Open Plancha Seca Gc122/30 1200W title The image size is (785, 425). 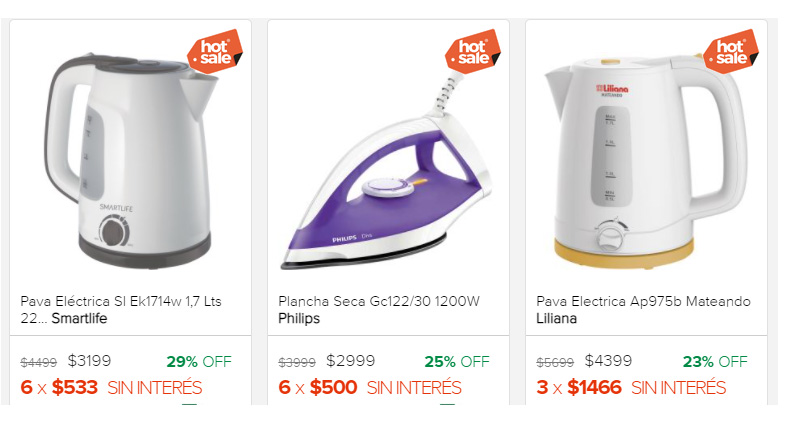379,301
